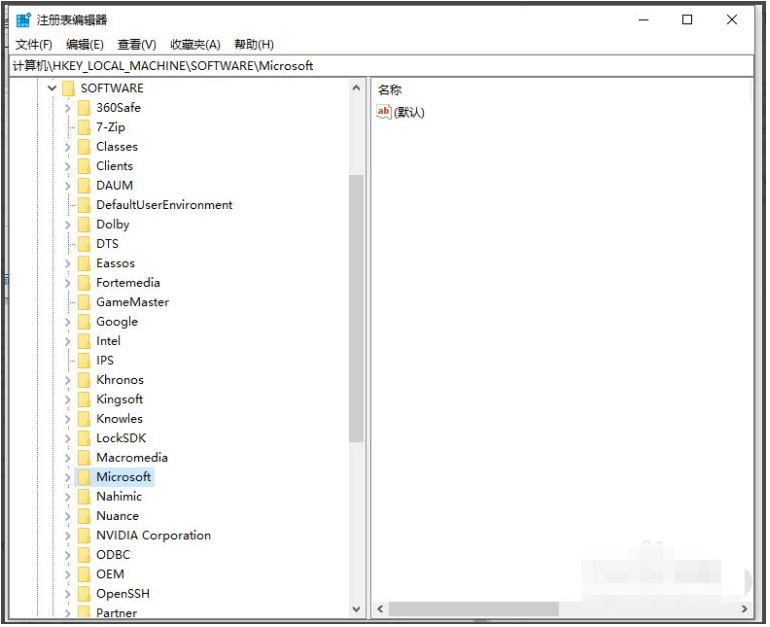Click the Microsoft key folder icon
770x627 pixels.
point(84,477)
